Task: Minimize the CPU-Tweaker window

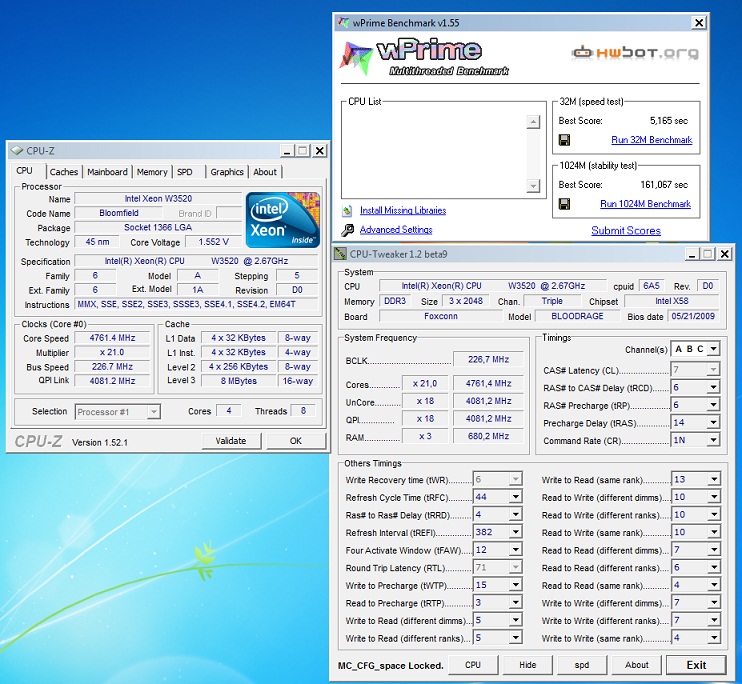Action: (x=692, y=254)
